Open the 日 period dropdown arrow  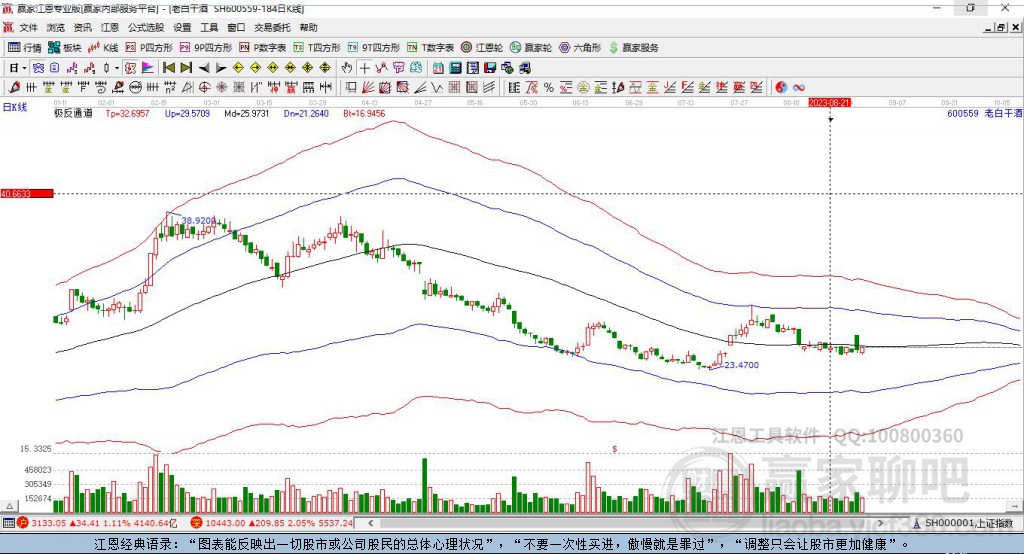(x=24, y=68)
